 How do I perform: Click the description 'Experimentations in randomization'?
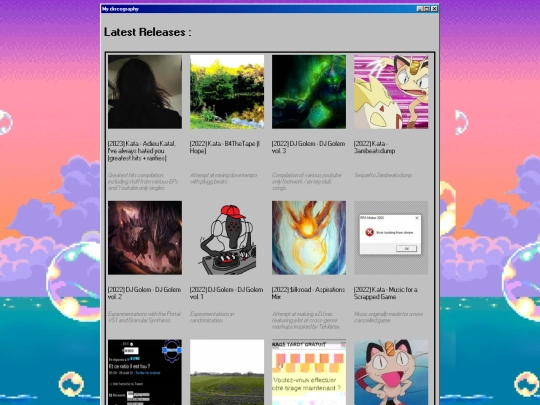[212, 317]
